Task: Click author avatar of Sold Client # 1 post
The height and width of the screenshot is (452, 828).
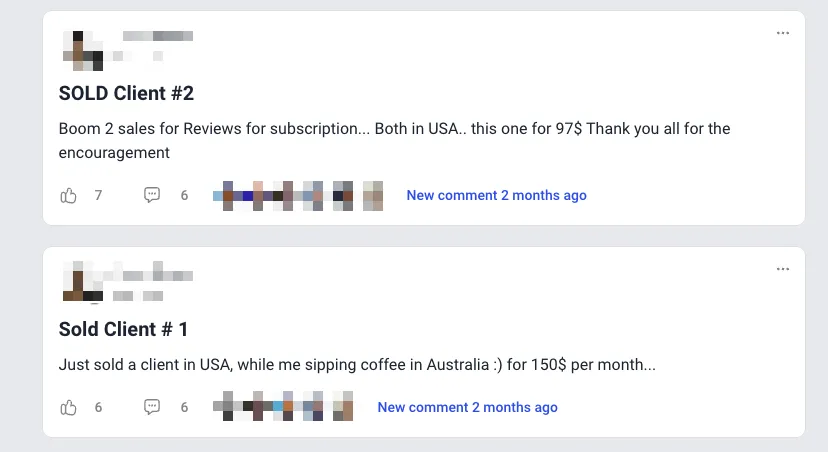Action: click(83, 282)
